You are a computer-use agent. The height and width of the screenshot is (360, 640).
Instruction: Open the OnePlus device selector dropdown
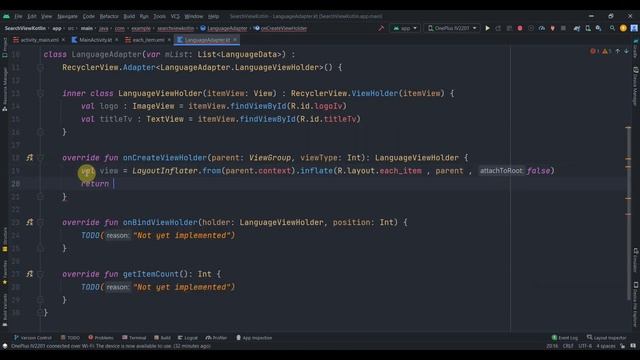coord(452,28)
